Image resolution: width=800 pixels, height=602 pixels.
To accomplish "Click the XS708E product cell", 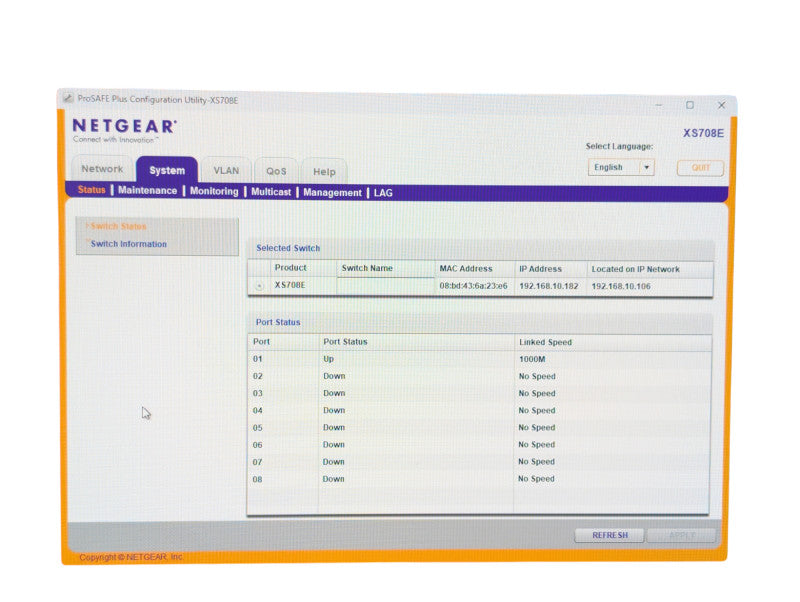I will tap(290, 285).
